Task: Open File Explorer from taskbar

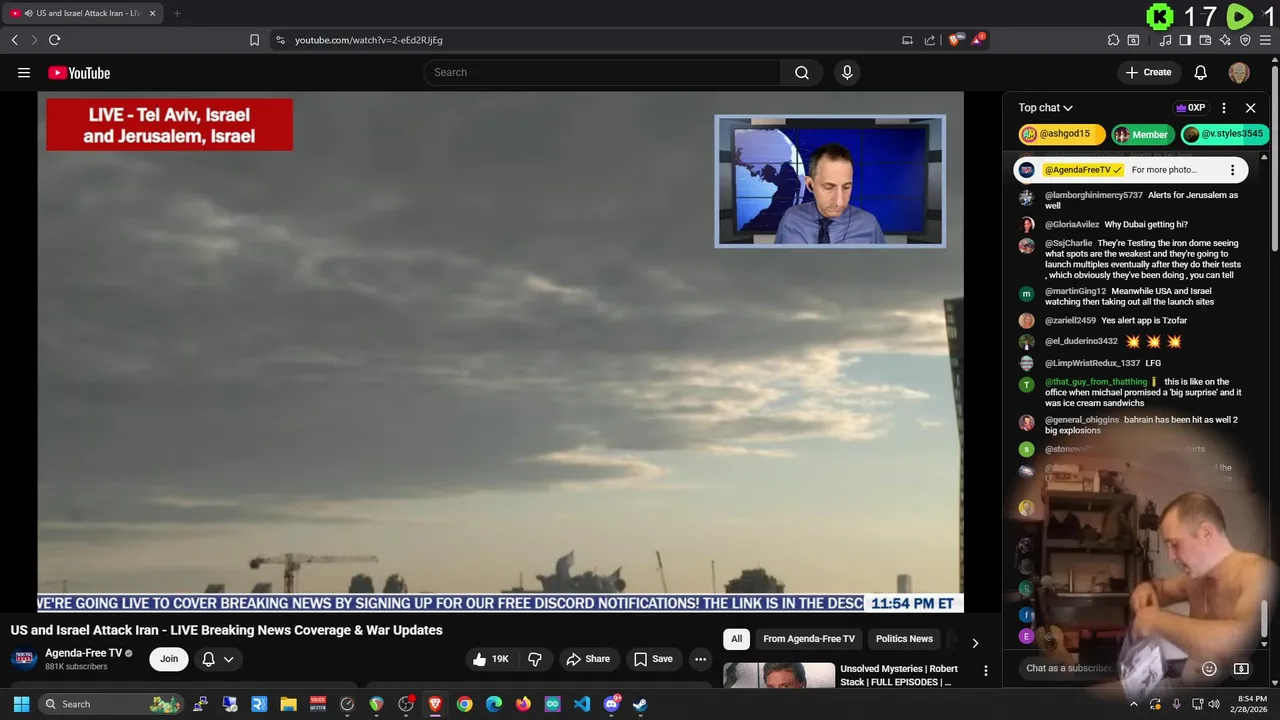Action: (x=288, y=704)
